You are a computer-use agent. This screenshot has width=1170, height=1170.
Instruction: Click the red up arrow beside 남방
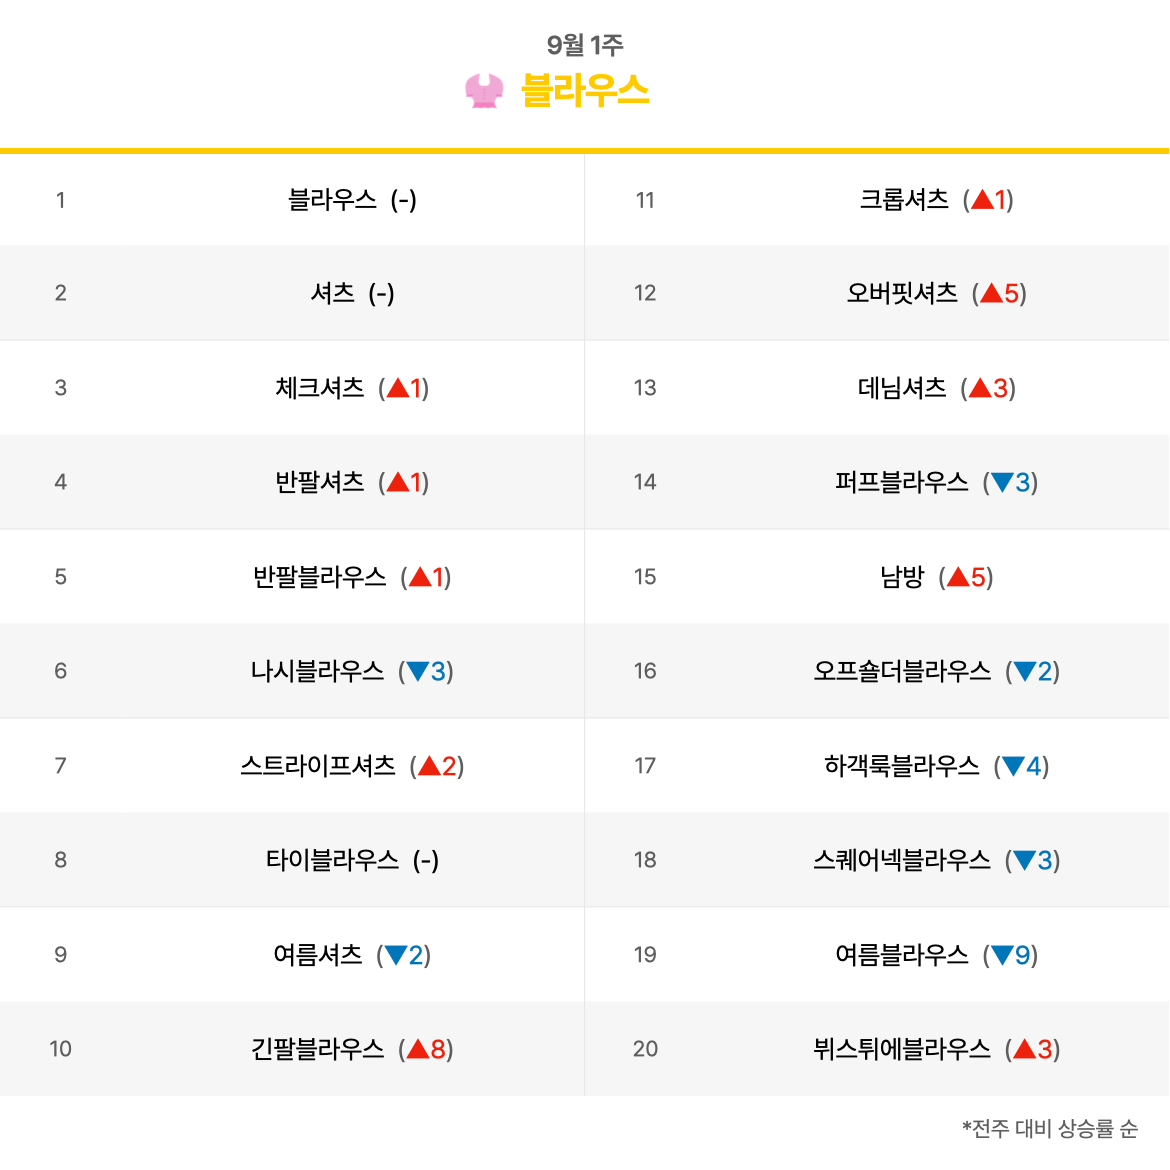tap(958, 577)
